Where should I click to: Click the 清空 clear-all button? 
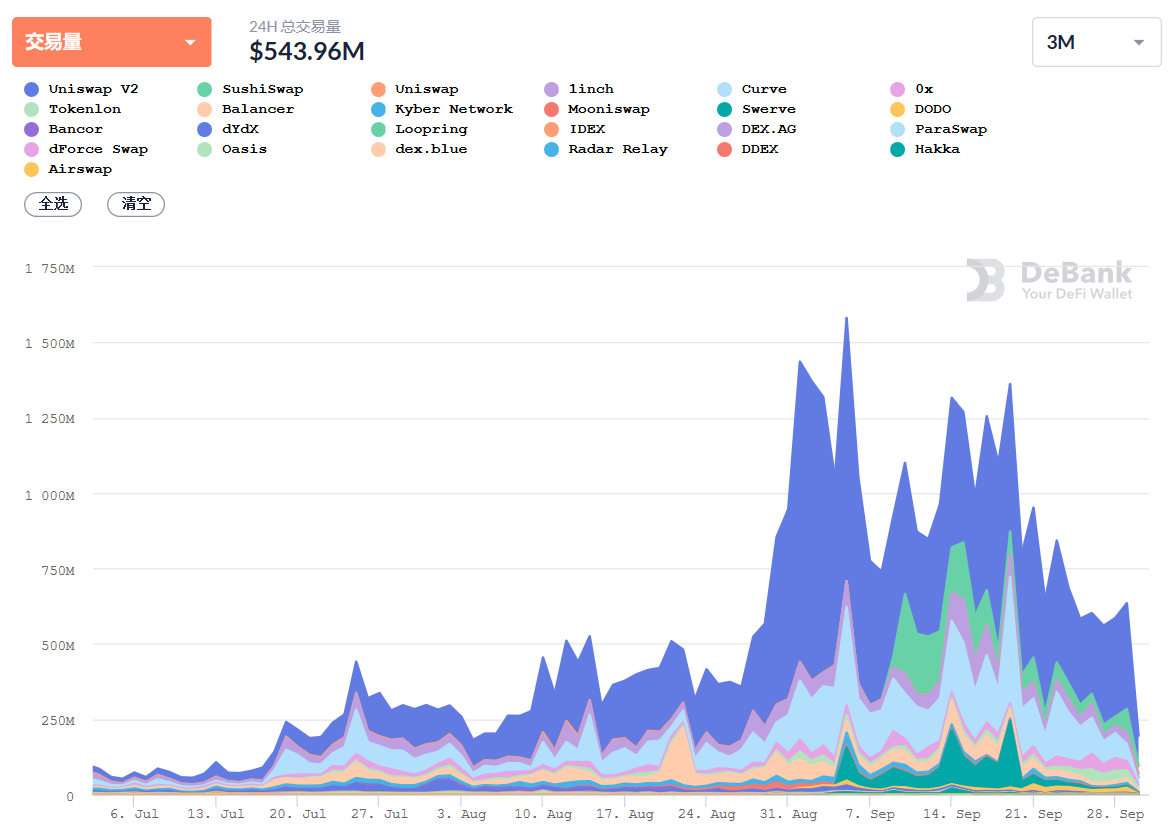pyautogui.click(x=136, y=204)
